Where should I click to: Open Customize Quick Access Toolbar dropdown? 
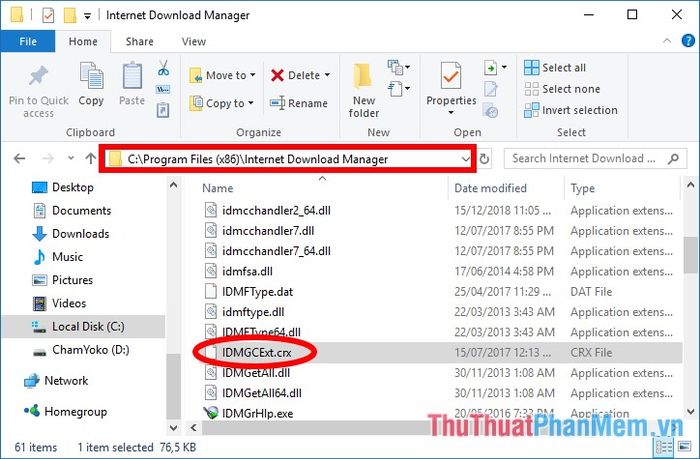click(88, 16)
